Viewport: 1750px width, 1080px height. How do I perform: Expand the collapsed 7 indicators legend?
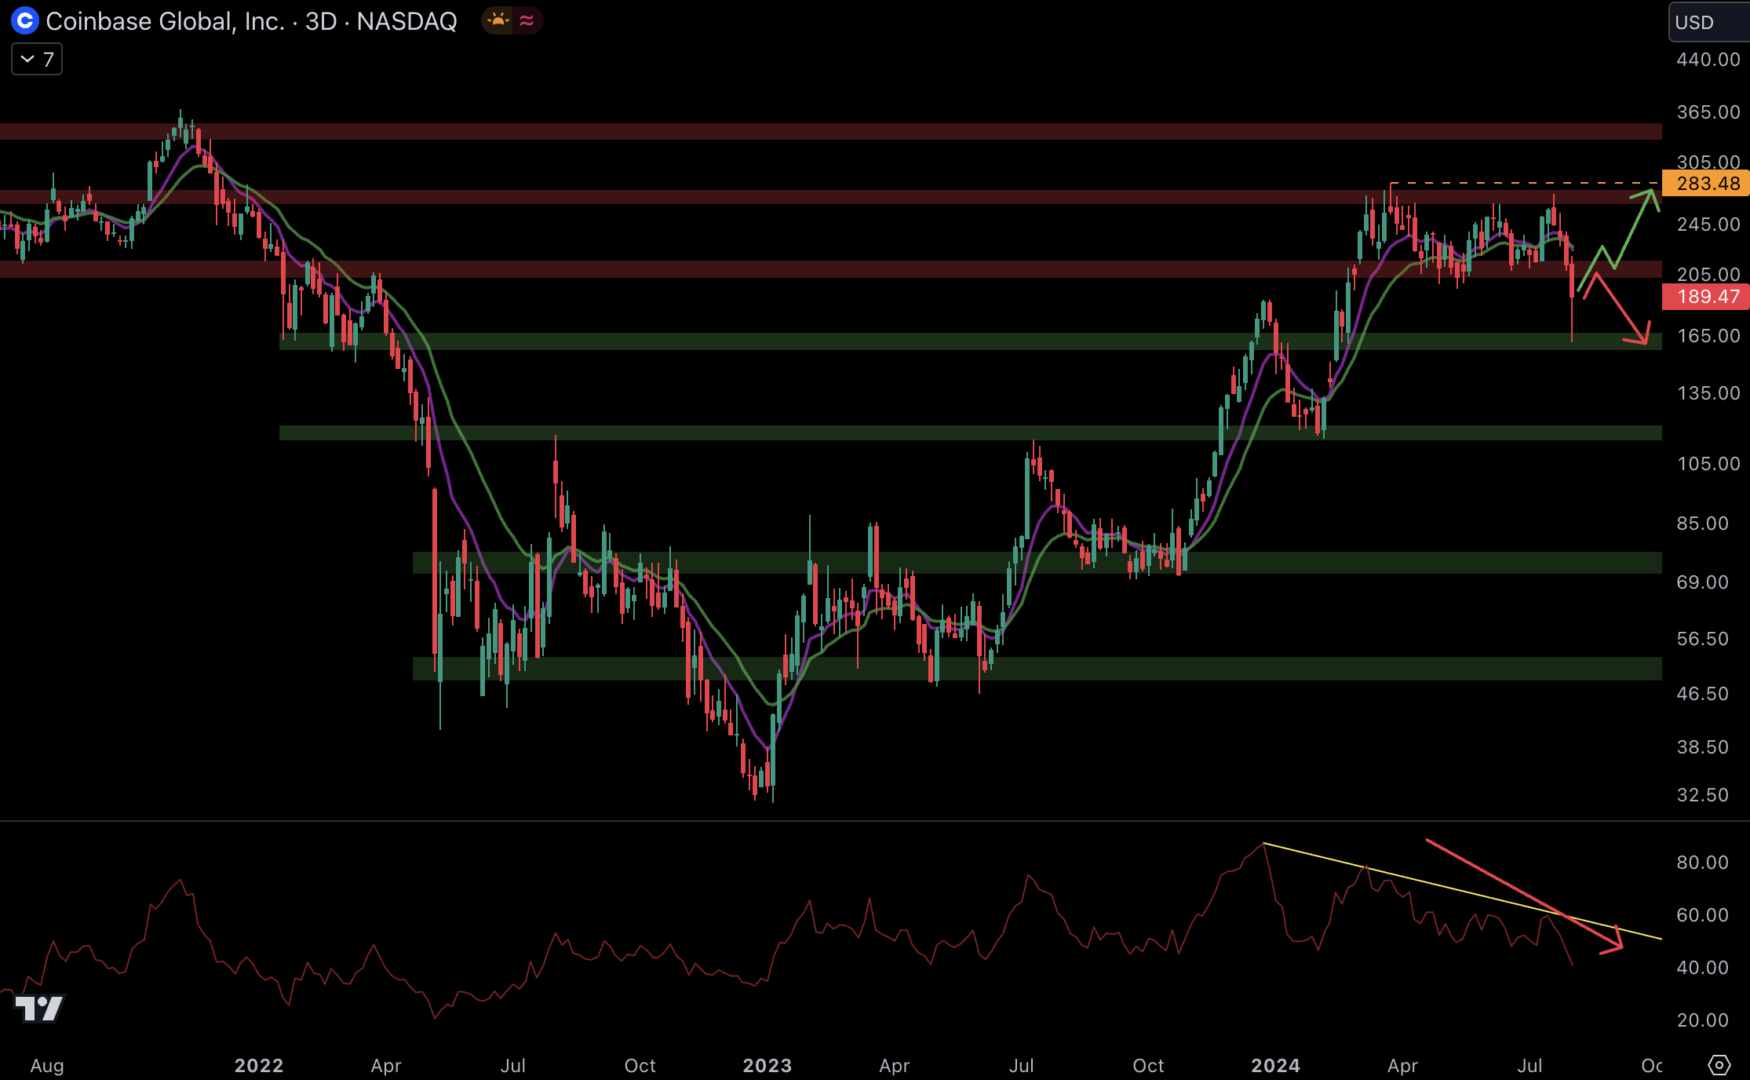(x=37, y=60)
